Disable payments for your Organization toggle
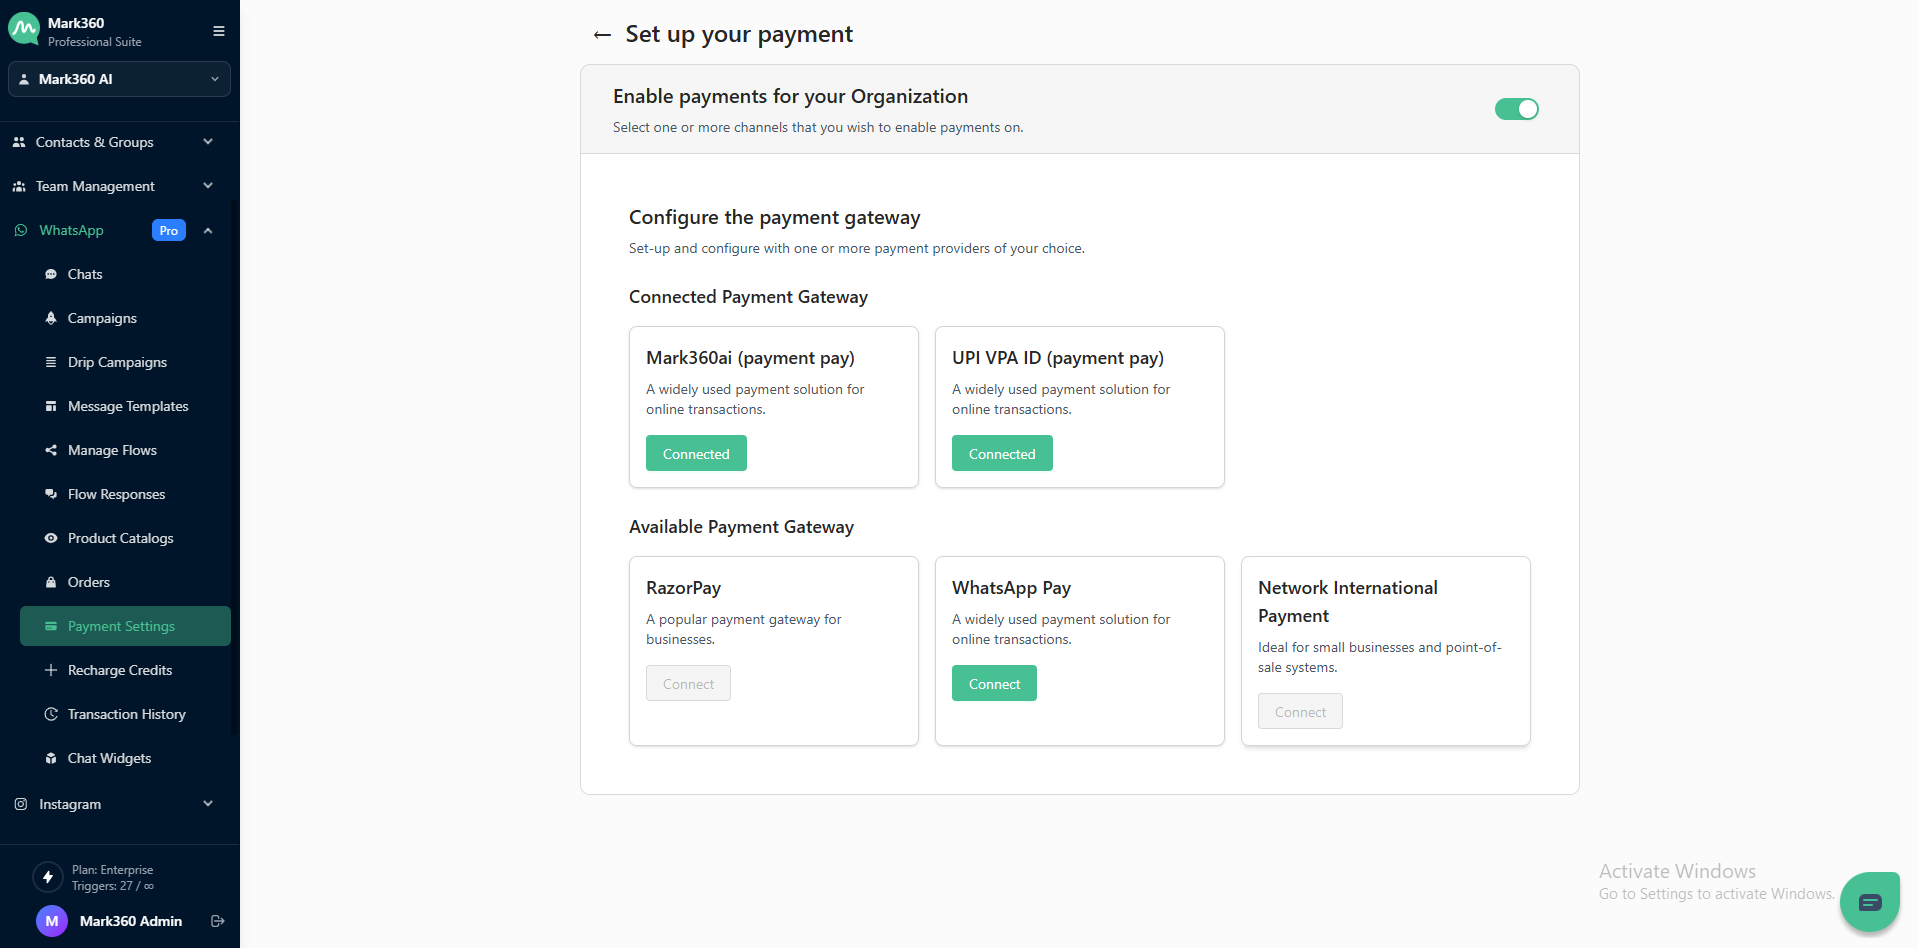 pyautogui.click(x=1516, y=109)
